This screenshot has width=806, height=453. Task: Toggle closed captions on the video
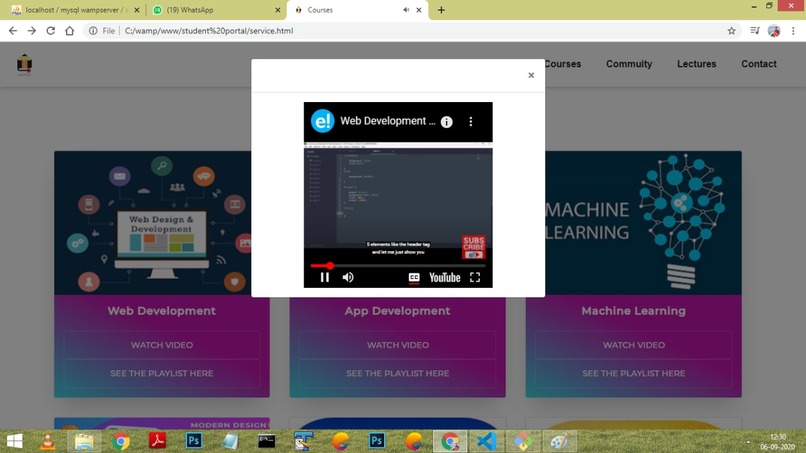click(x=414, y=278)
